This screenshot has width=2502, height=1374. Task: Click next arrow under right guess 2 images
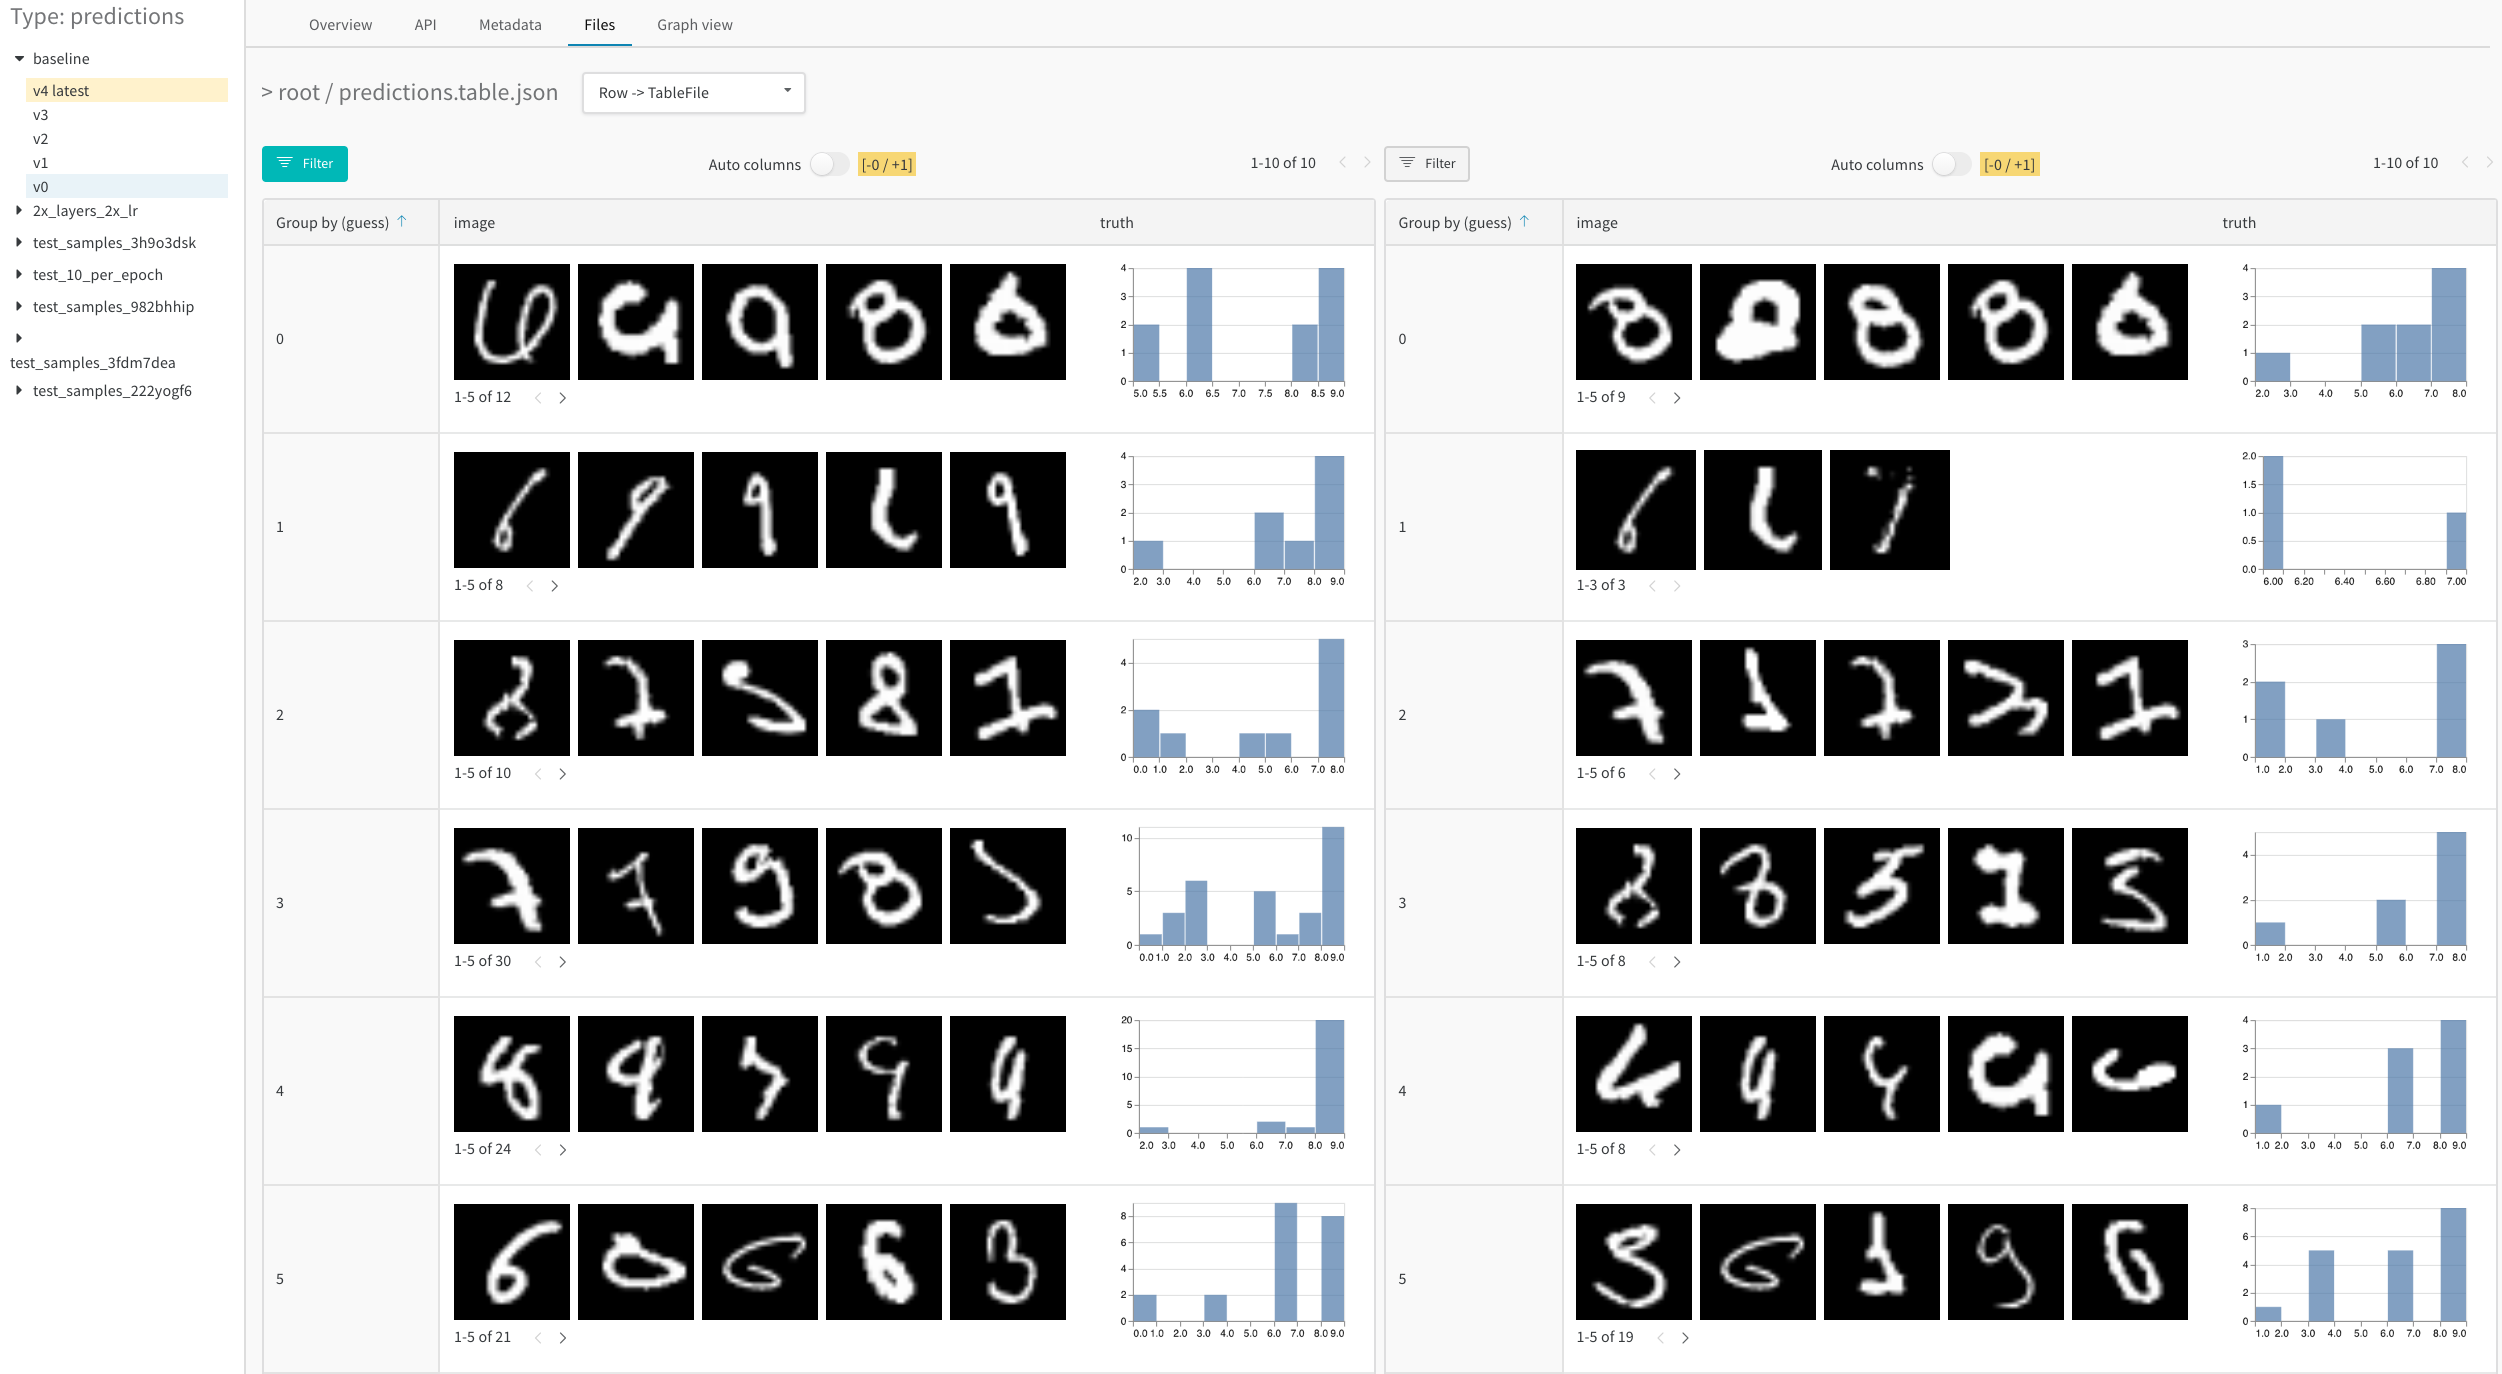[1677, 774]
